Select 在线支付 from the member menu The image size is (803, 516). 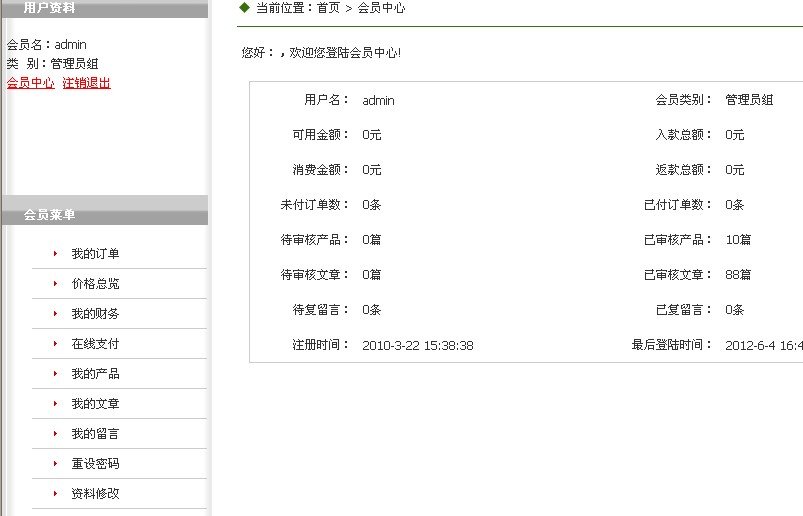click(95, 344)
